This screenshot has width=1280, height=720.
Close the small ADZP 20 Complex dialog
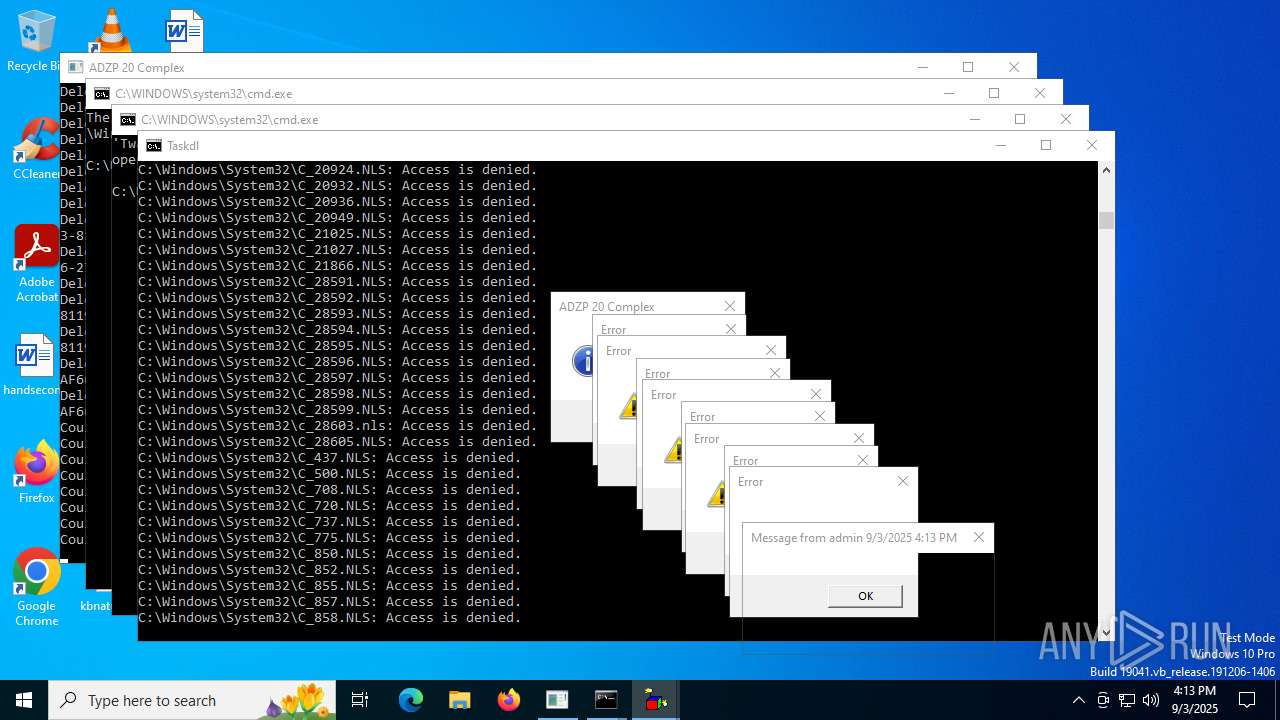pos(730,306)
